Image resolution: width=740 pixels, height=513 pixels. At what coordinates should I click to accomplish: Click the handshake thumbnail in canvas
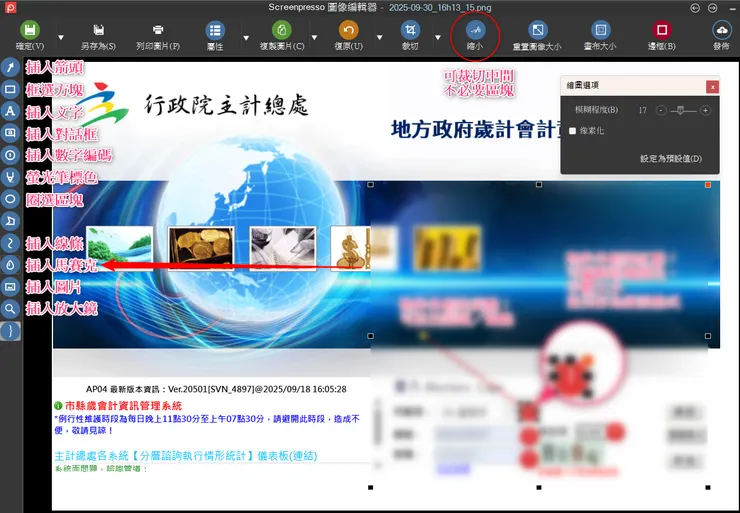pyautogui.click(x=283, y=248)
